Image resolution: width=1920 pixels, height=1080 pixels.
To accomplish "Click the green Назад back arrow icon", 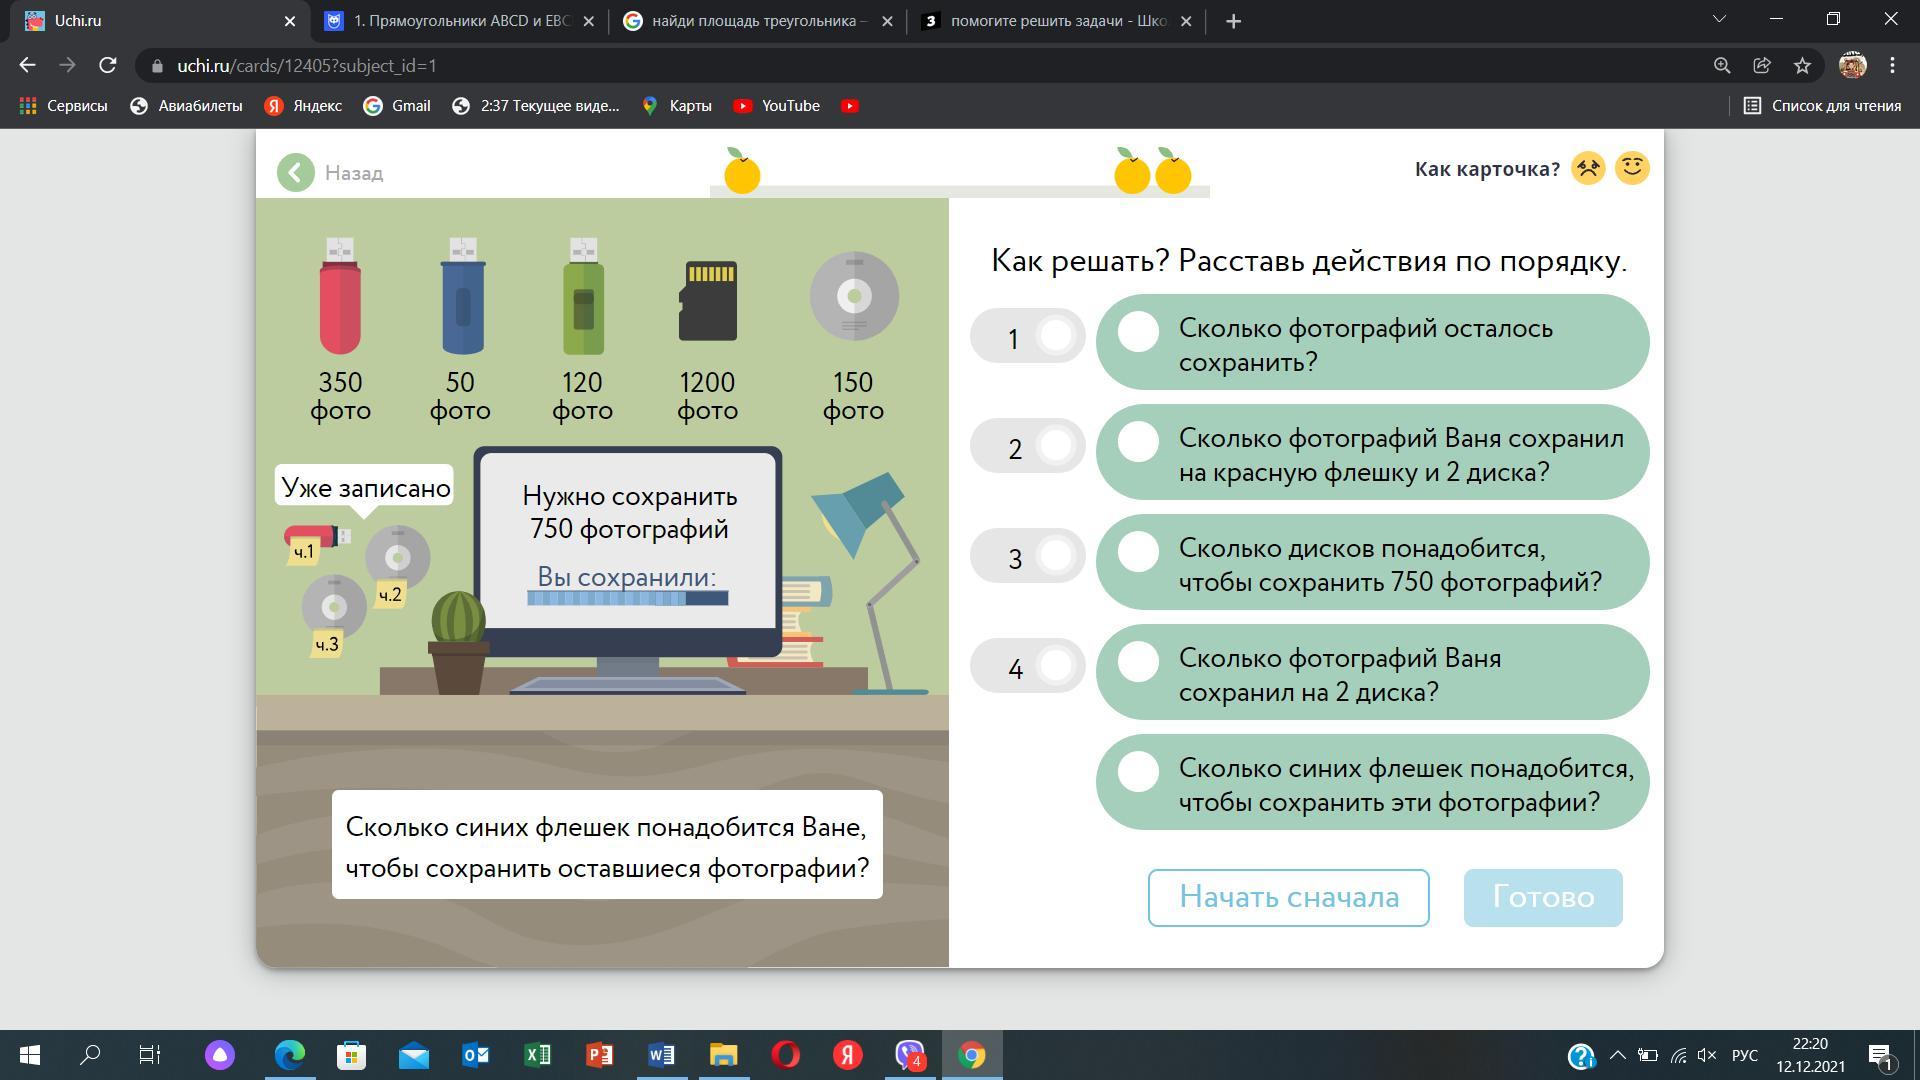I will coord(296,173).
